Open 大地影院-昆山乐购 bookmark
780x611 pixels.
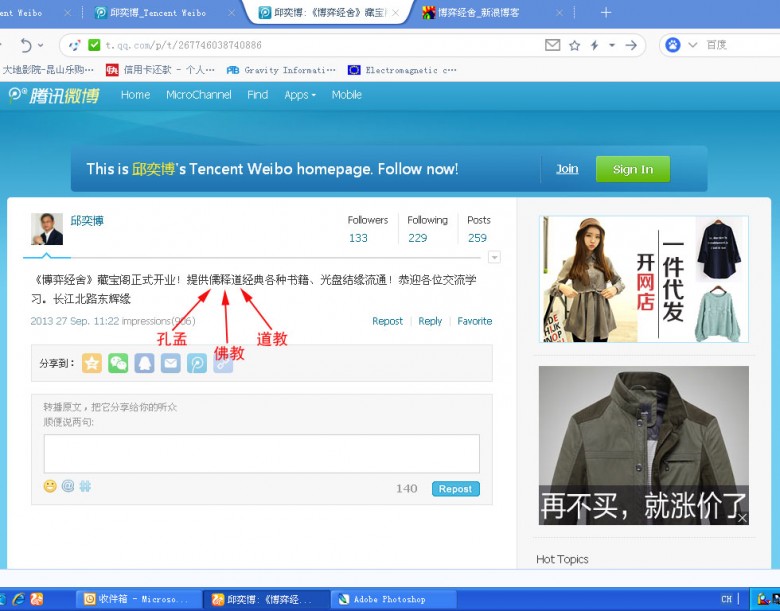point(48,70)
